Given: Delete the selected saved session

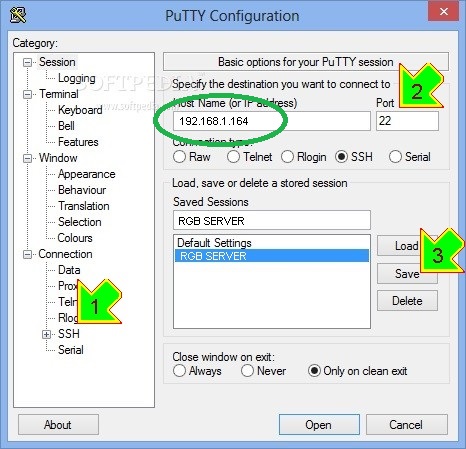Looking at the screenshot, I should (x=407, y=301).
